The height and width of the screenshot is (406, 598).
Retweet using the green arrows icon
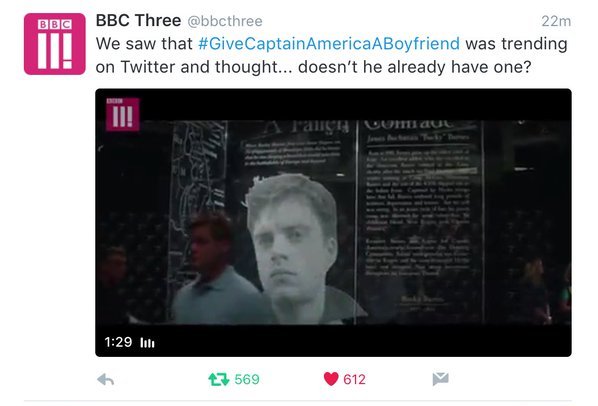[x=219, y=379]
